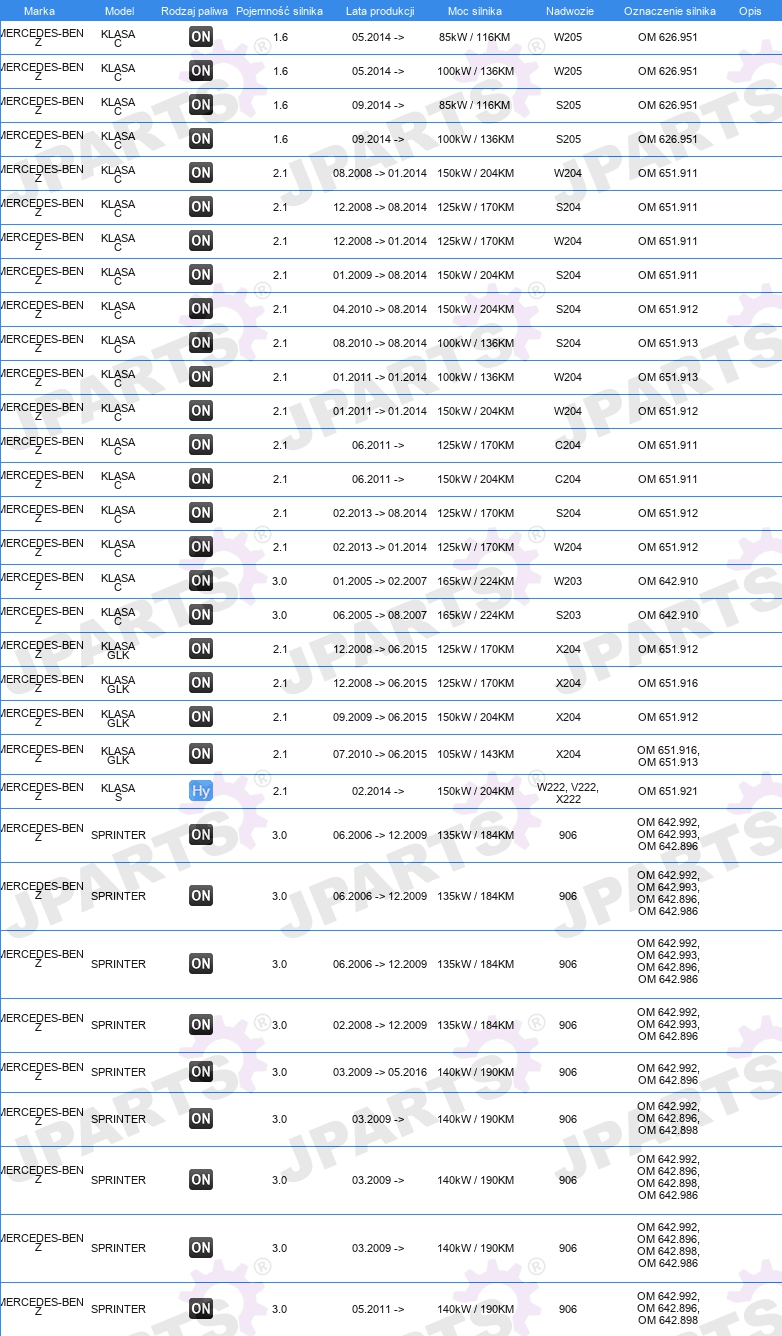Click the blue Hy hybrid fuel icon
Screen dimensions: 782x1336
(201, 791)
